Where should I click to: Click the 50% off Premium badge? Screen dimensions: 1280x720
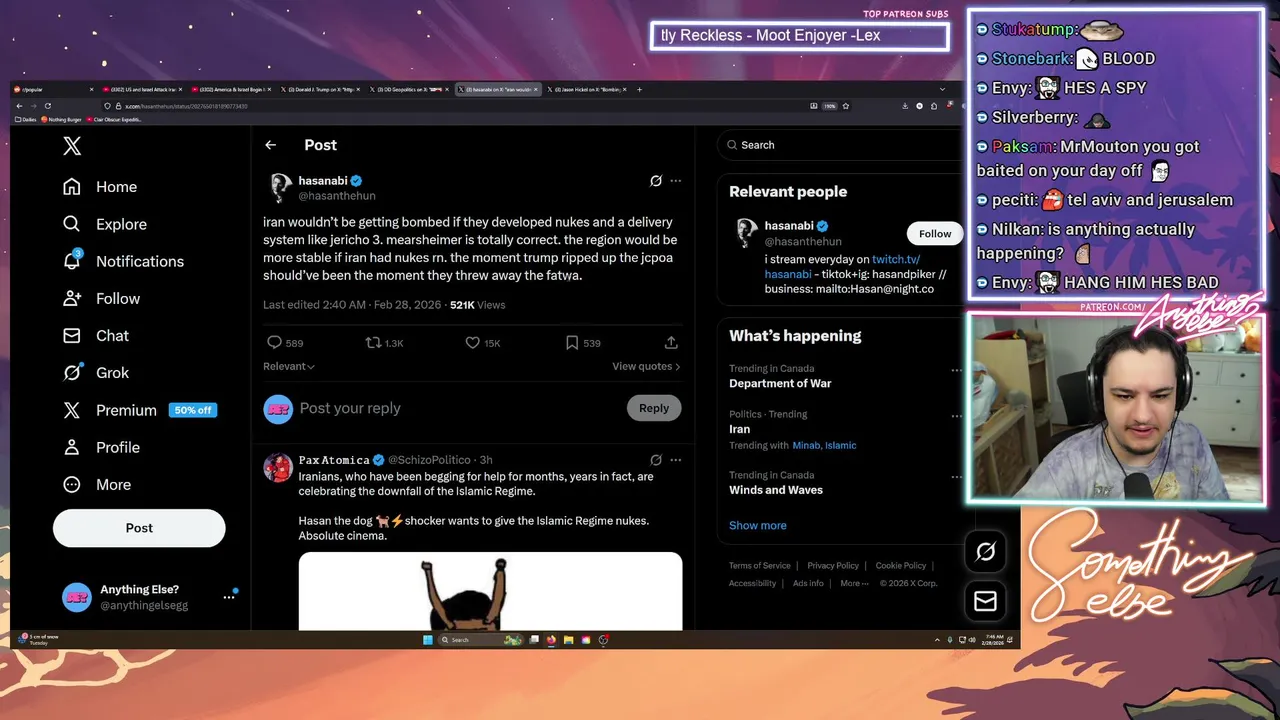(193, 410)
